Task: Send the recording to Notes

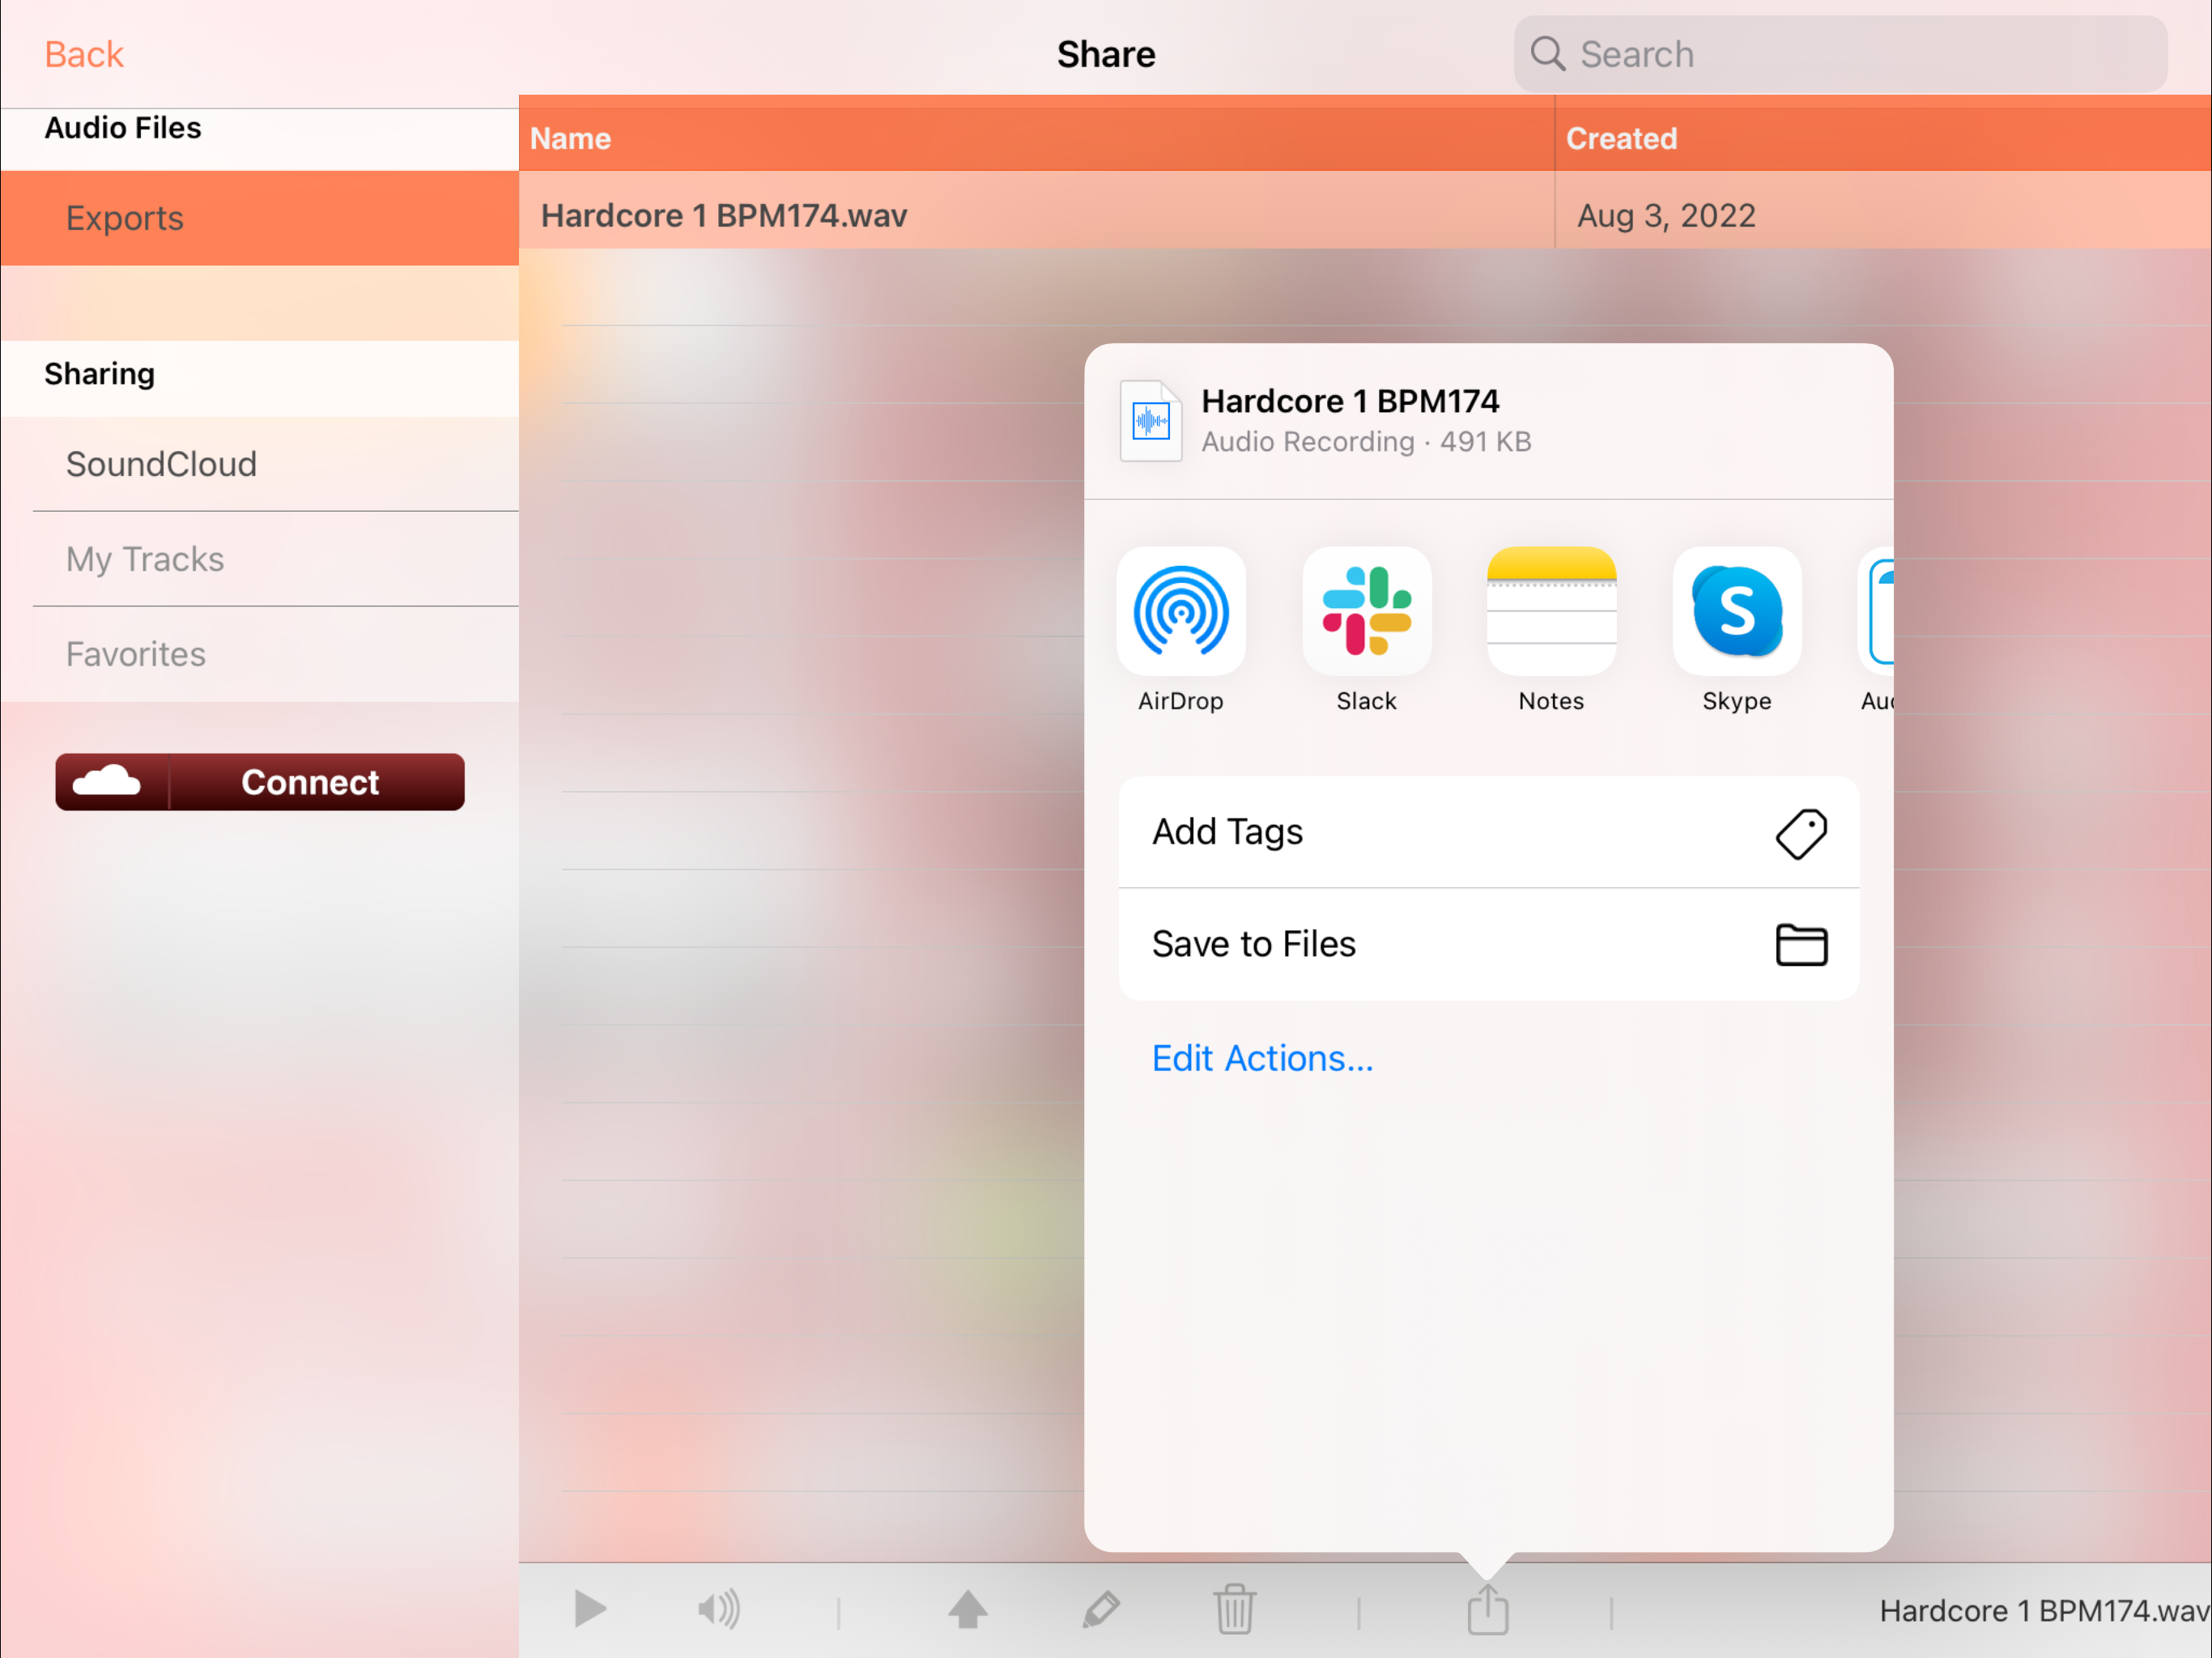Action: click(x=1551, y=611)
